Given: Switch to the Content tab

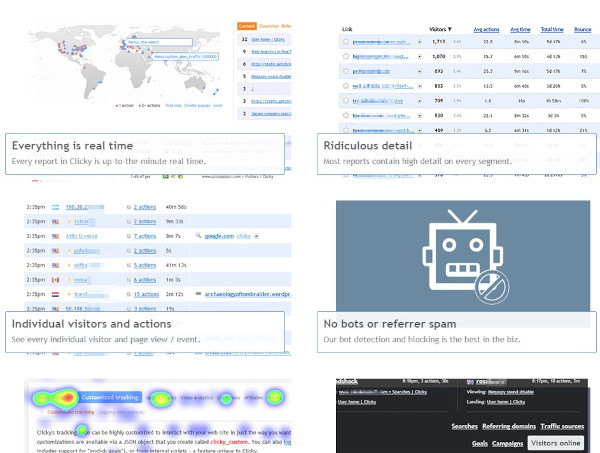Looking at the screenshot, I should pyautogui.click(x=246, y=26).
